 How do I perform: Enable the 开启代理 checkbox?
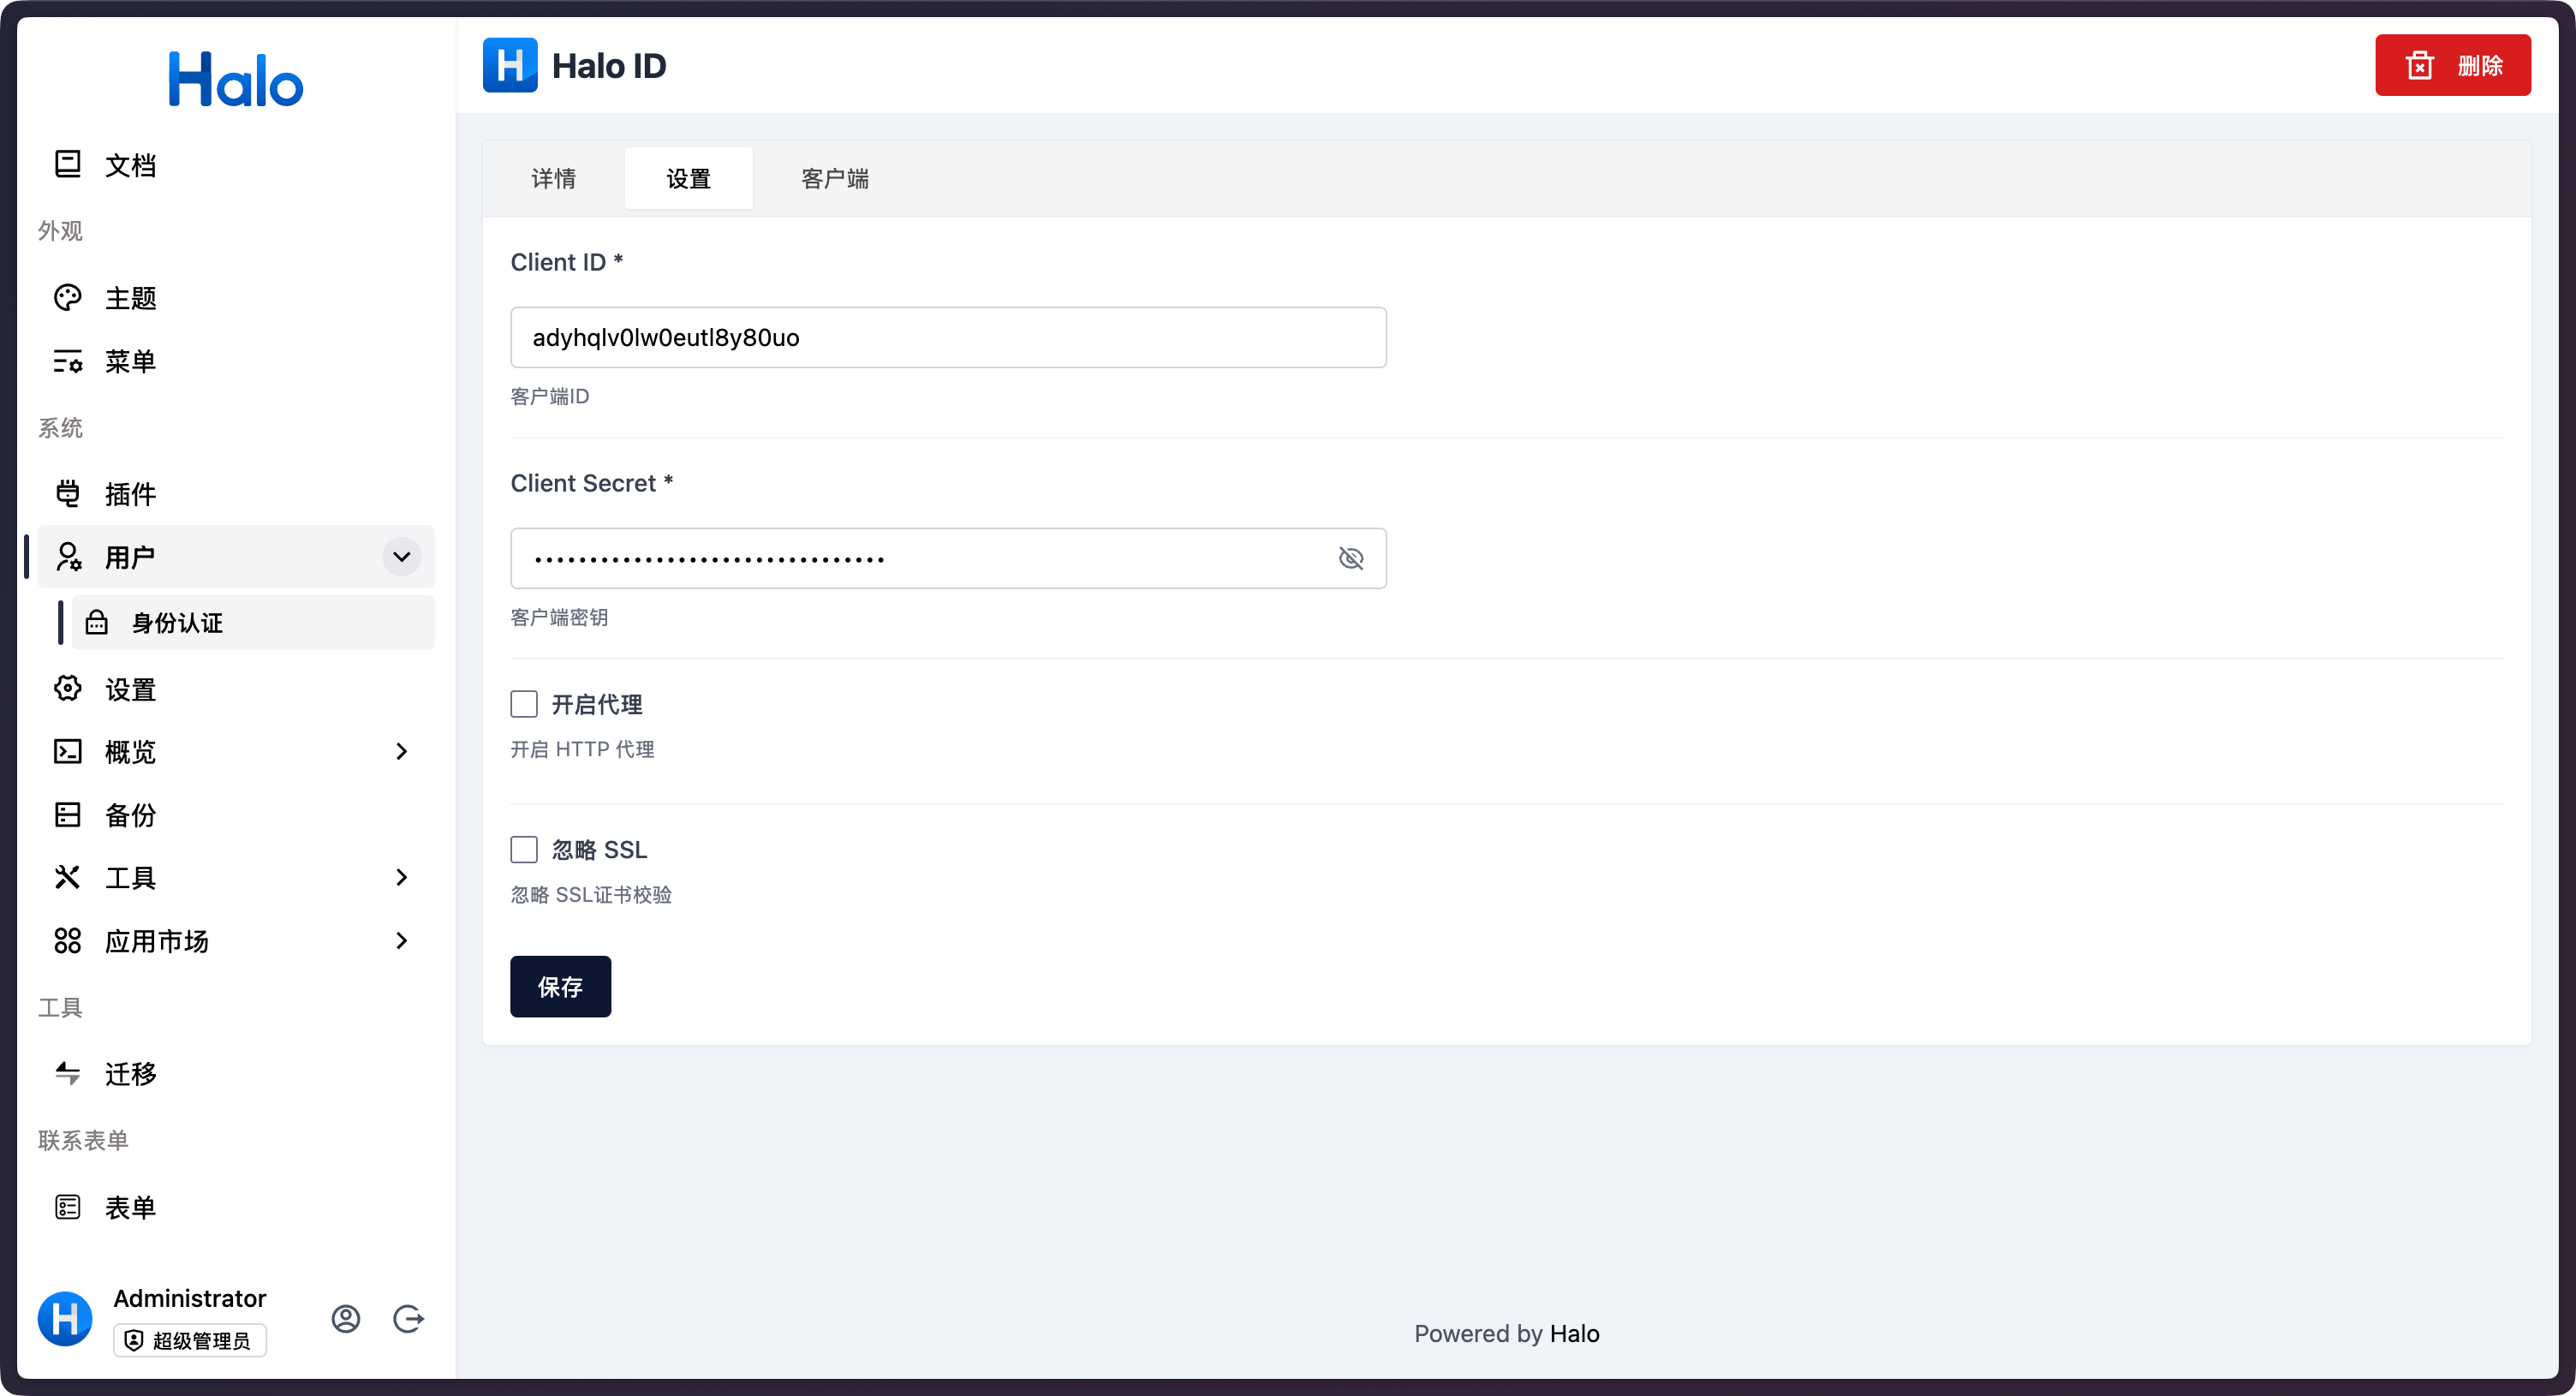pos(524,704)
